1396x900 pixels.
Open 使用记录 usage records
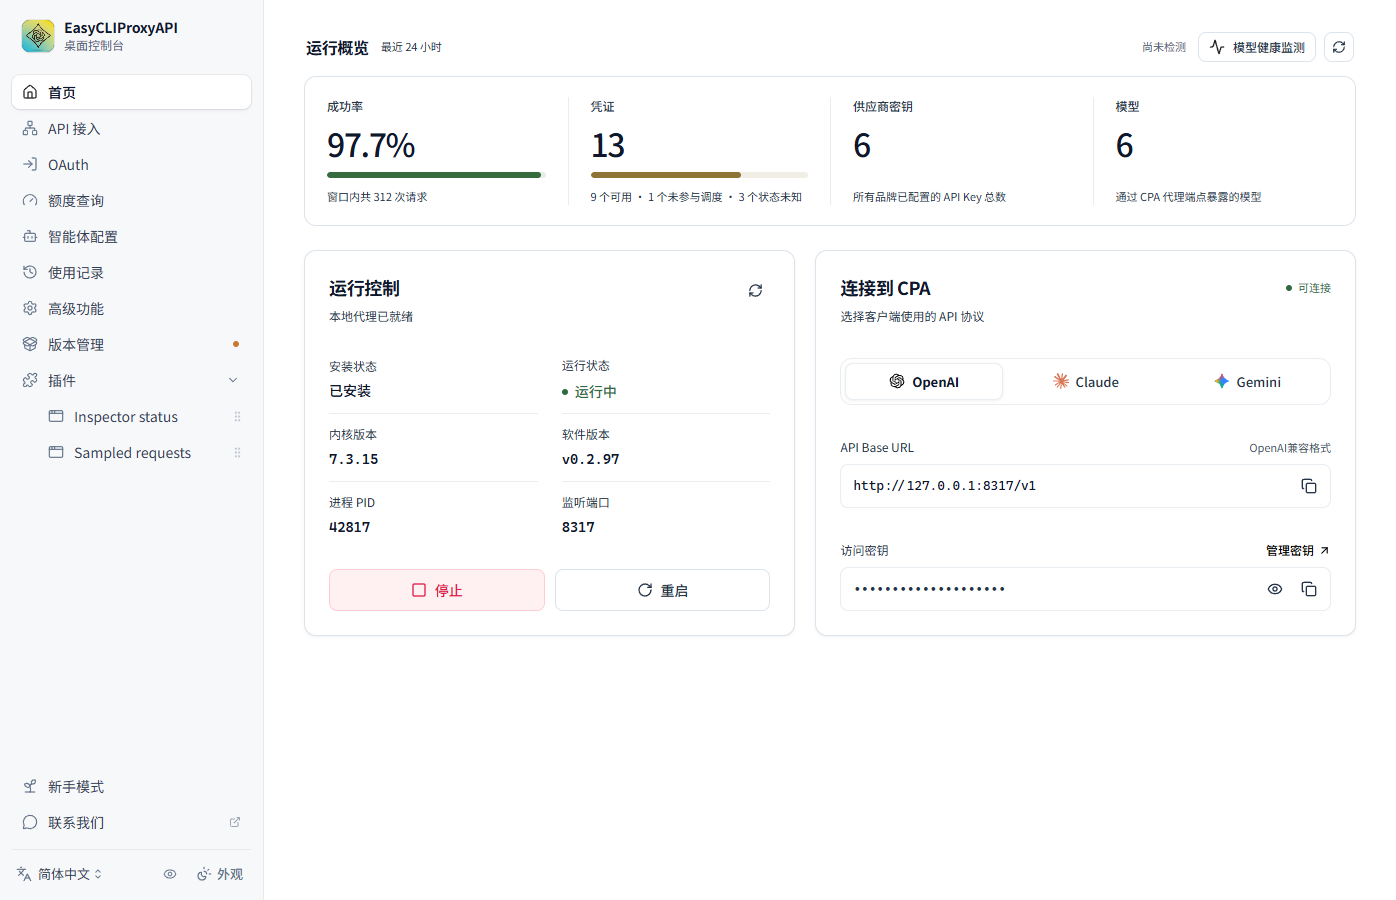coord(131,272)
